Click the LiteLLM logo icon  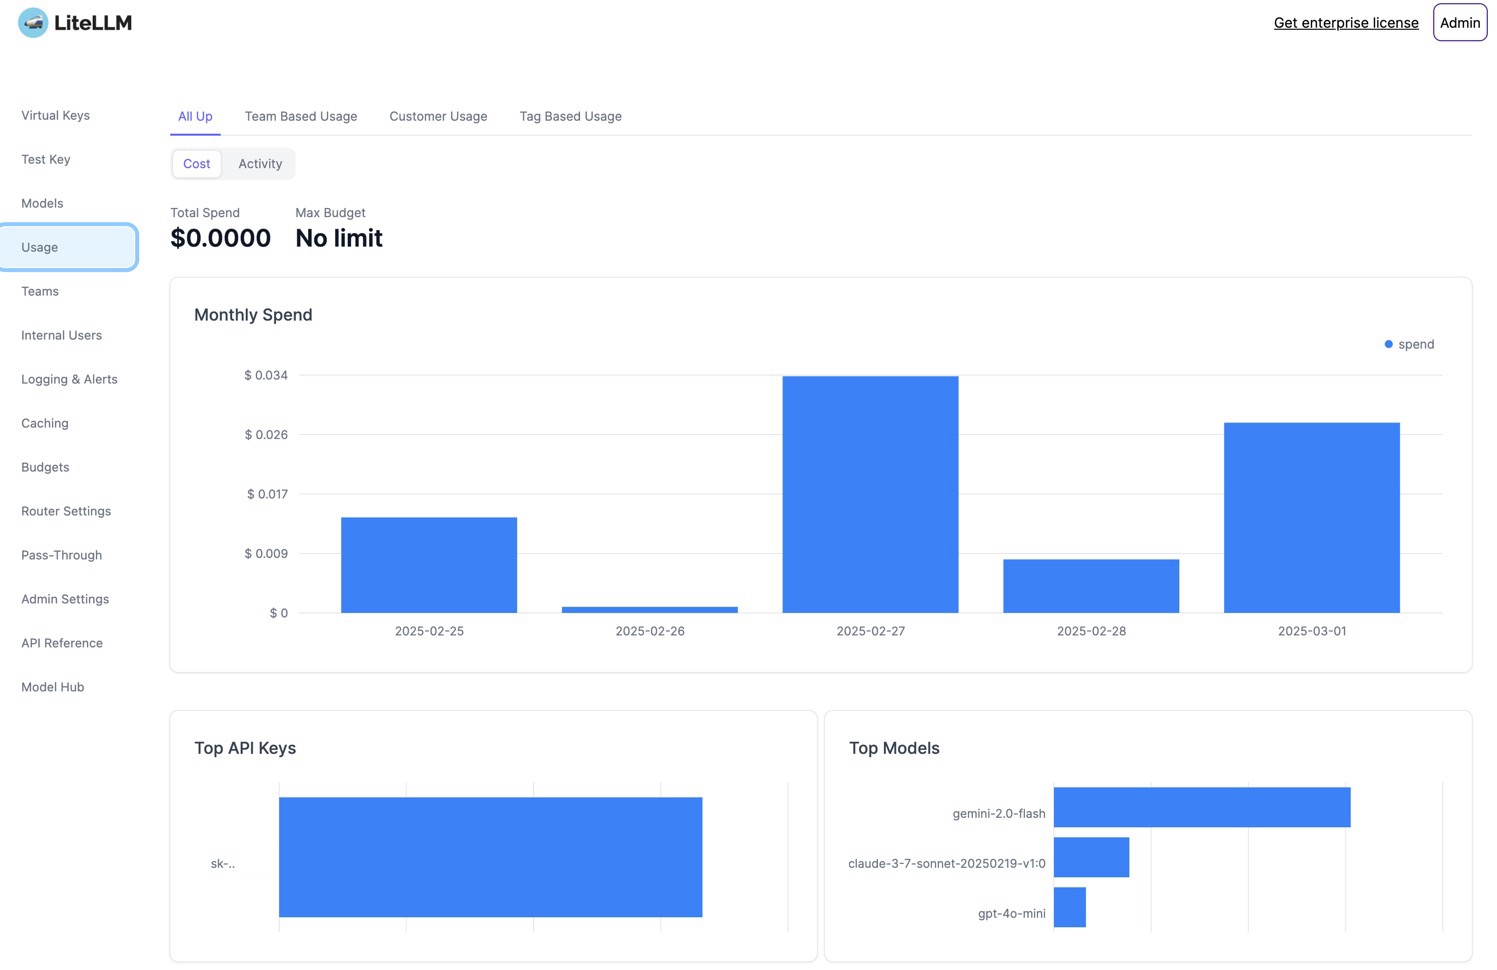point(33,23)
